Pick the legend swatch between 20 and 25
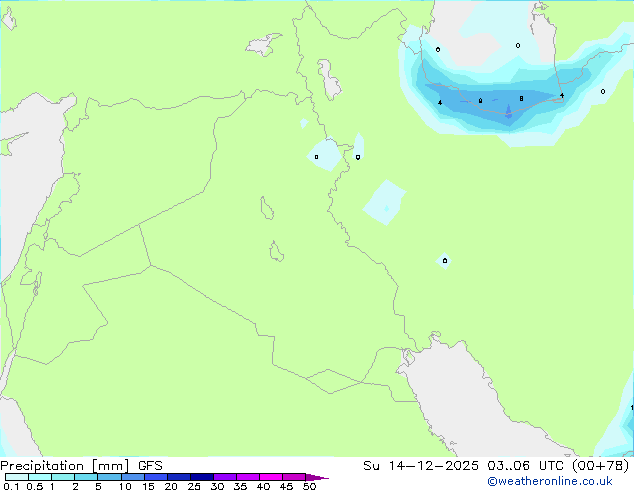This screenshot has height=490, width=634. click(x=179, y=477)
